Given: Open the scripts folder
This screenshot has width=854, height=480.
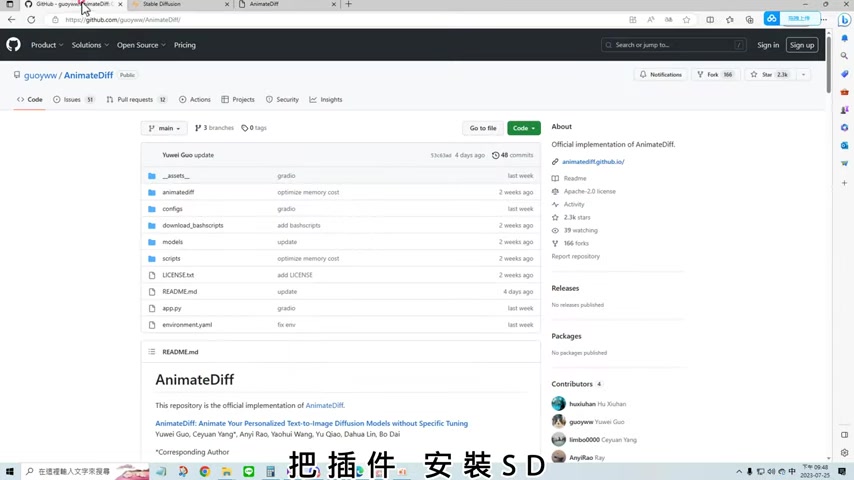Looking at the screenshot, I should point(171,259).
